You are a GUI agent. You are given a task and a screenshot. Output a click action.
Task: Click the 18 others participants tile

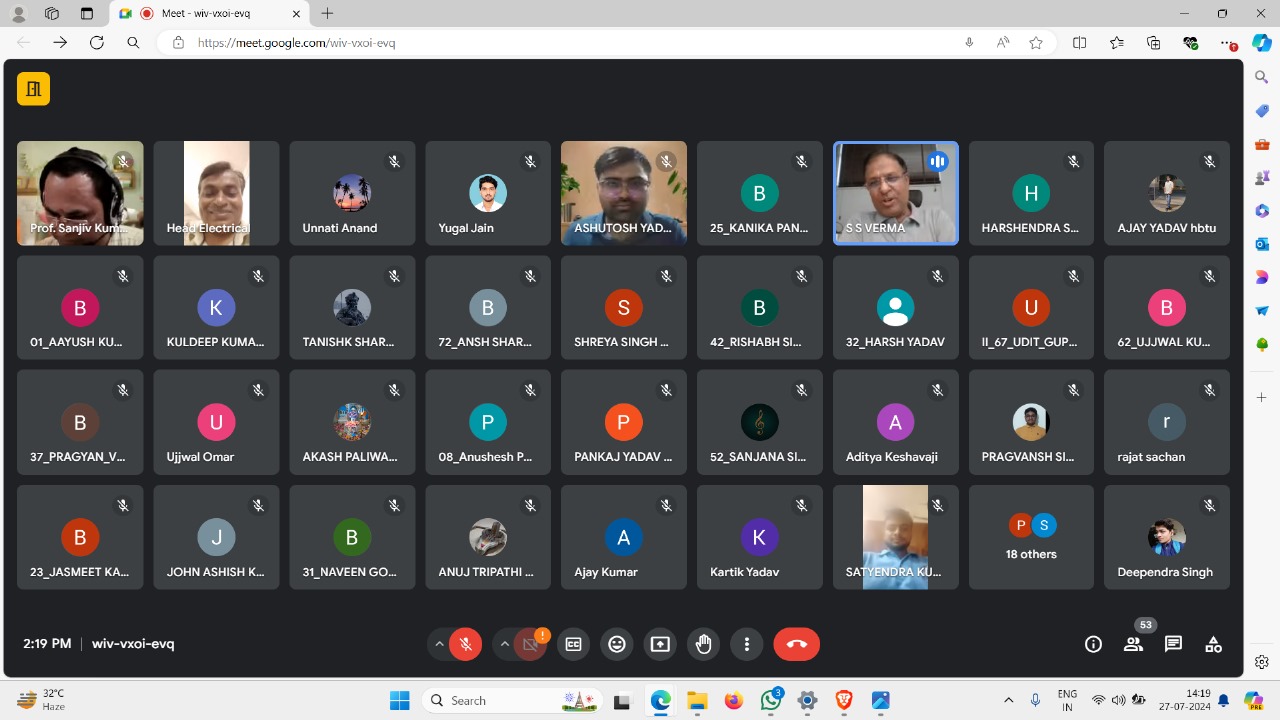(x=1030, y=537)
